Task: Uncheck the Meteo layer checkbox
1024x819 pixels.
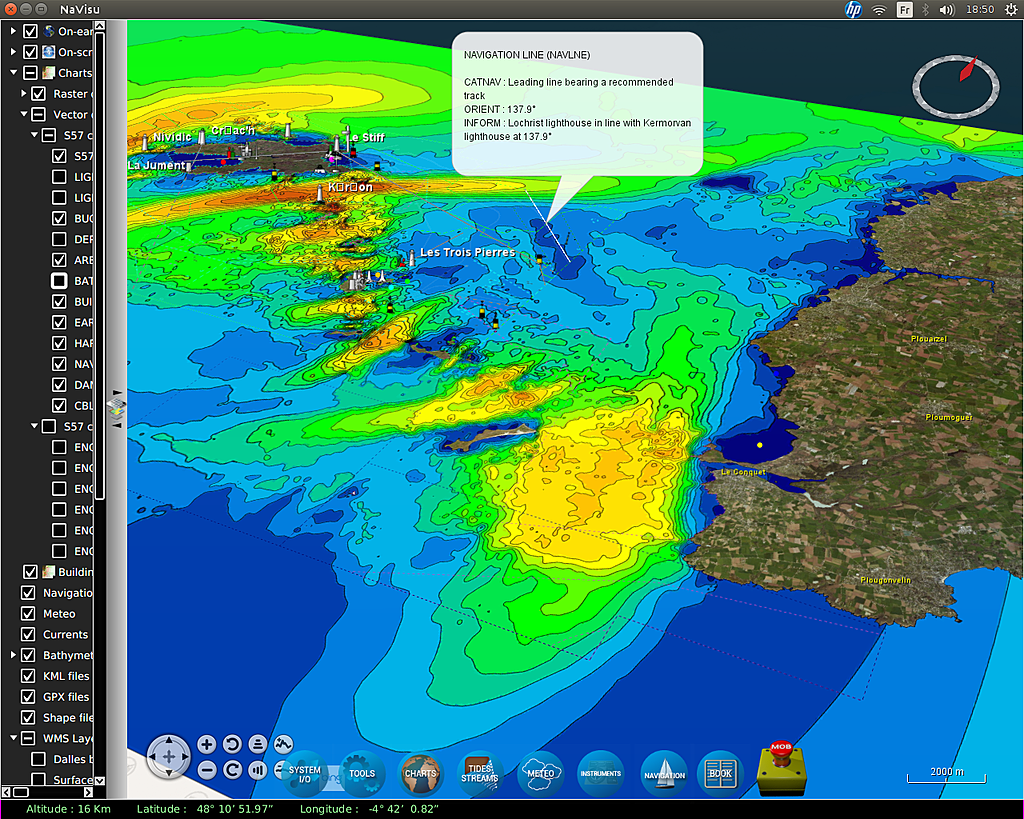Action: pos(28,613)
